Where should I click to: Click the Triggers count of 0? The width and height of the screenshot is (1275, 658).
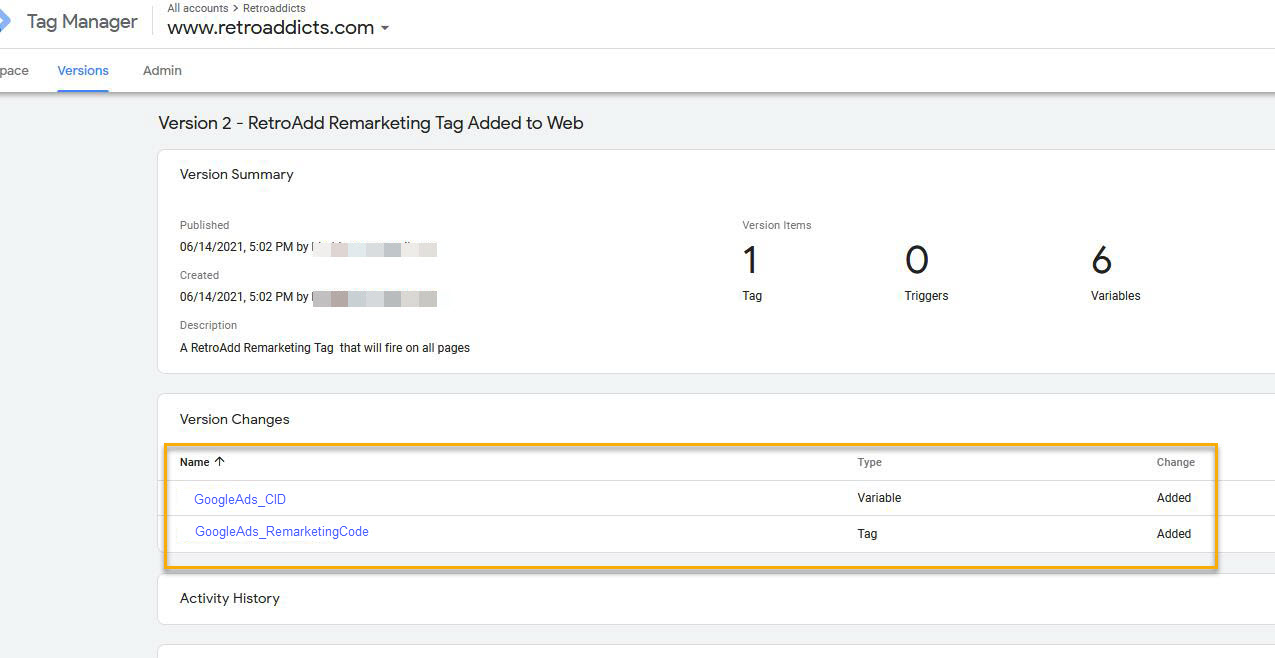coord(916,262)
